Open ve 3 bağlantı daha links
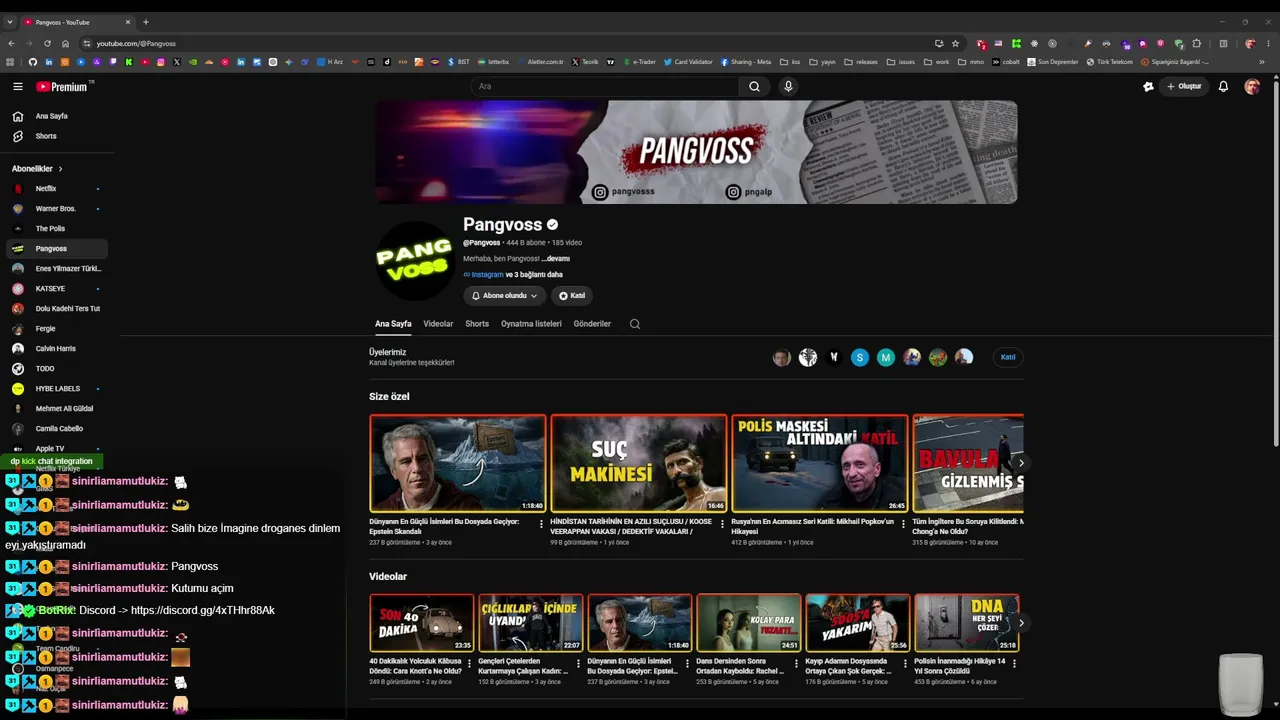Viewport: 1280px width, 720px height. (534, 275)
